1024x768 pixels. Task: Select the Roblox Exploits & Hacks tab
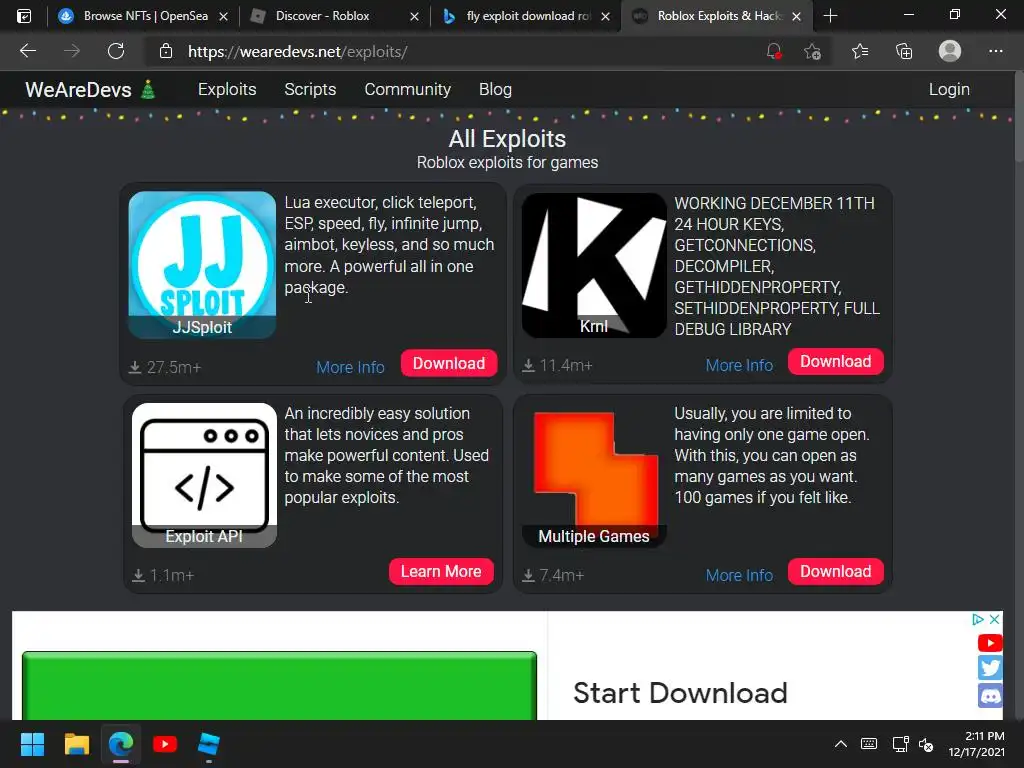point(716,16)
